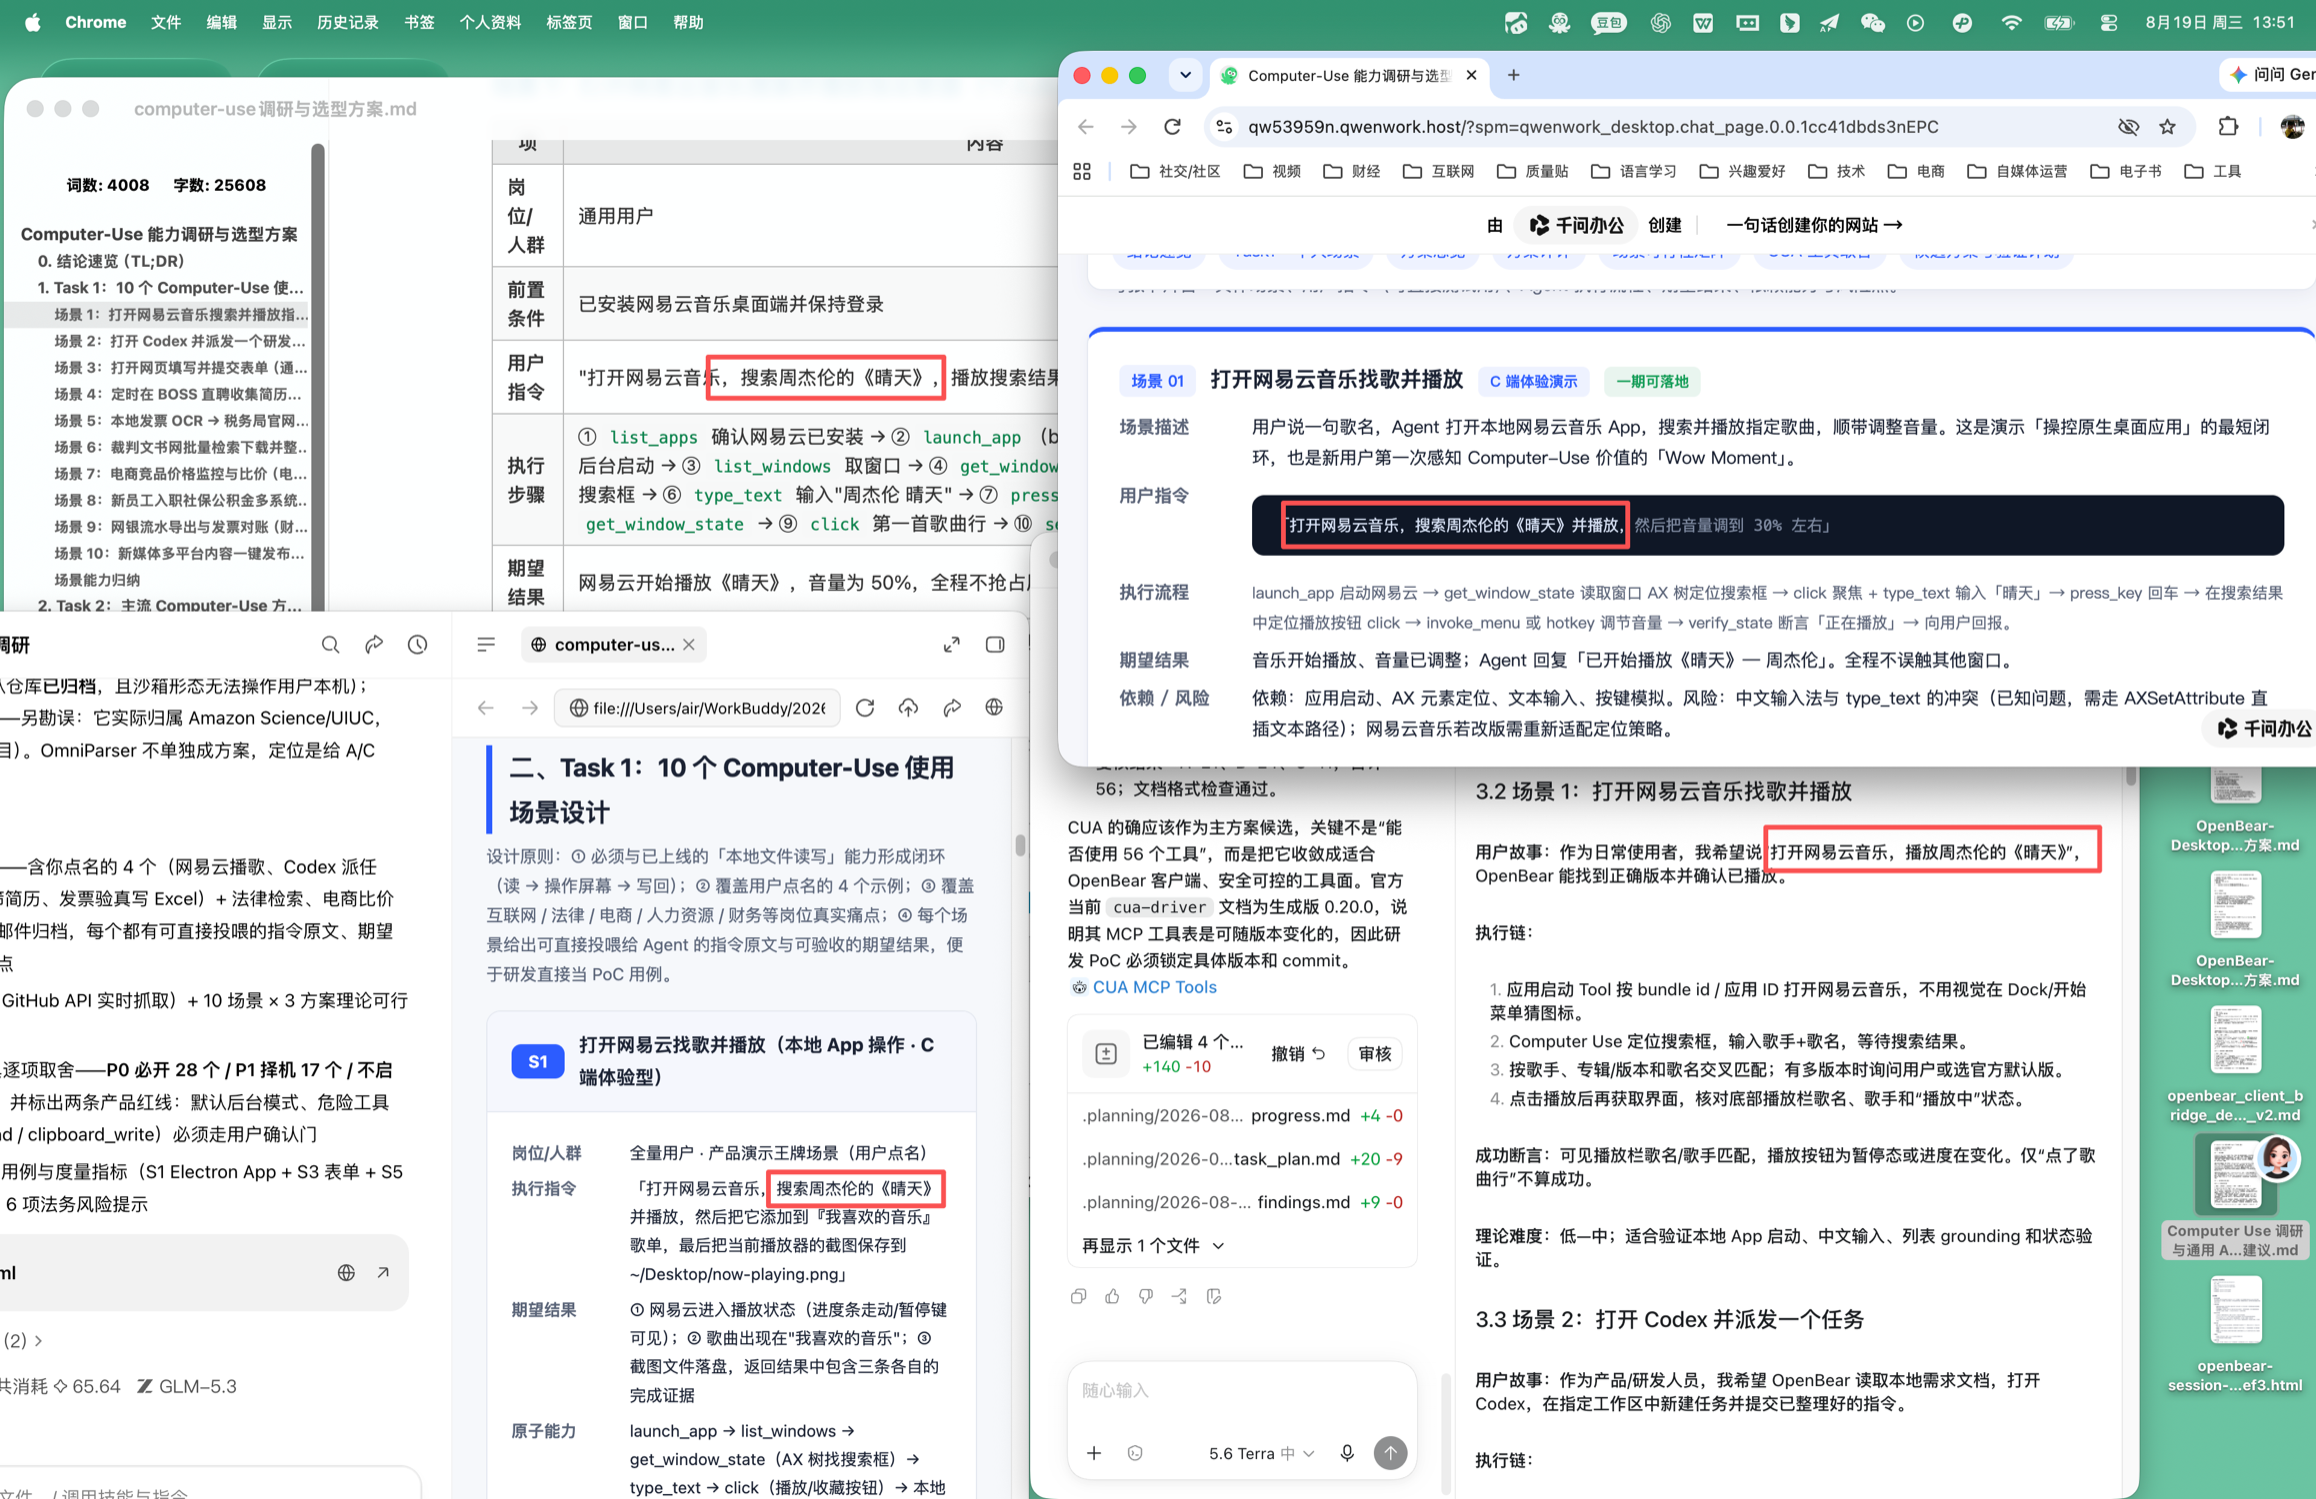
Task: Open the Chrome profile avatar
Action: (2292, 127)
